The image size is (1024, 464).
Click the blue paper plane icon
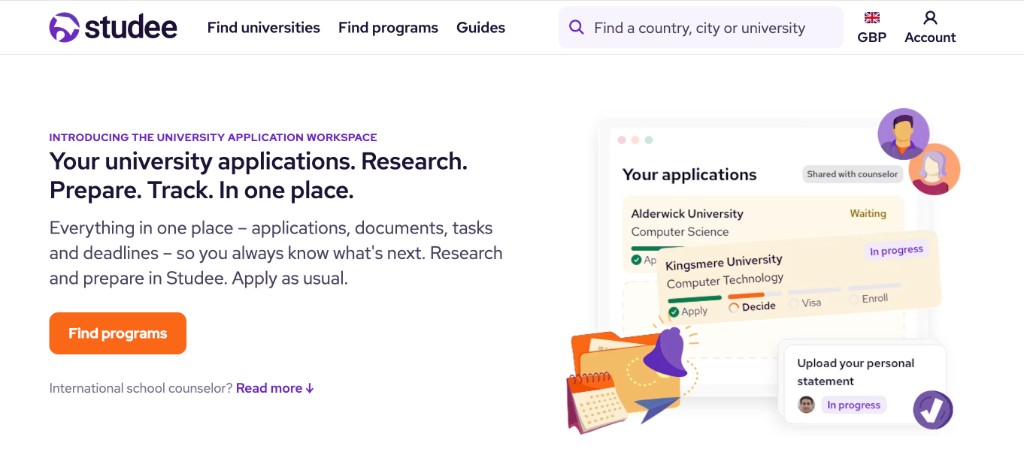[x=658, y=409]
